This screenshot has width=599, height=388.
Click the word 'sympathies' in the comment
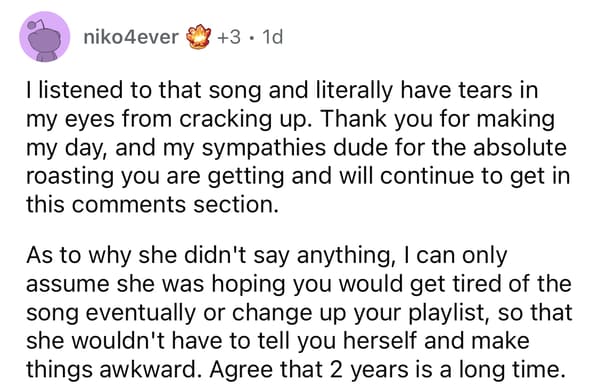coord(264,149)
